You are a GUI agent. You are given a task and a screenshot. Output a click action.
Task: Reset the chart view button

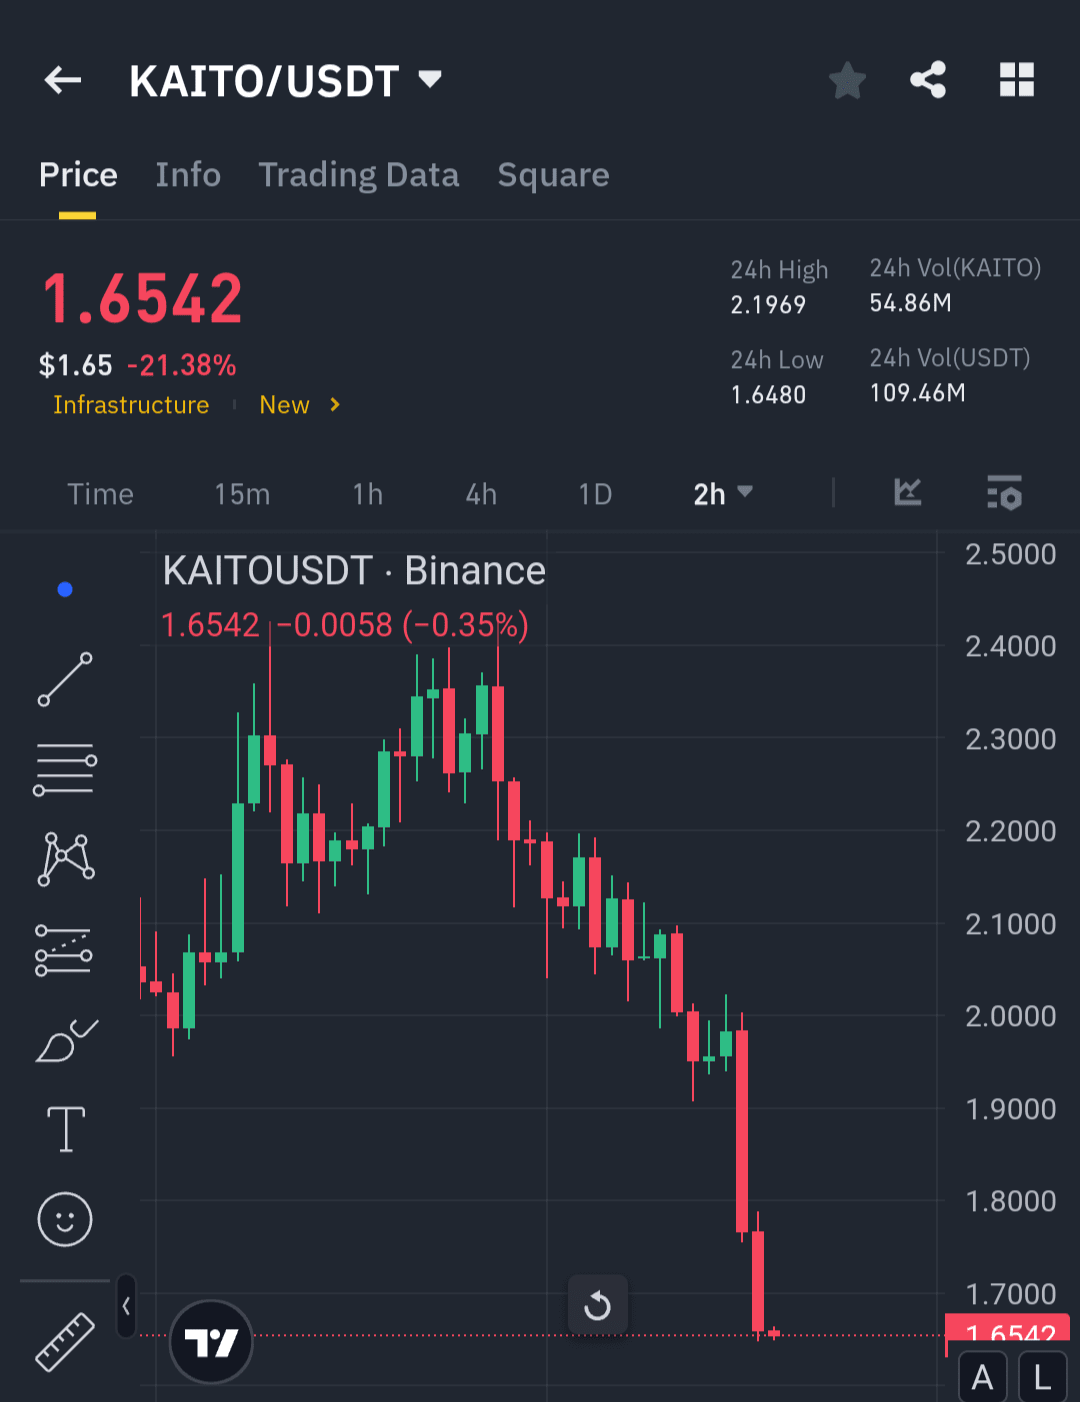pyautogui.click(x=598, y=1305)
